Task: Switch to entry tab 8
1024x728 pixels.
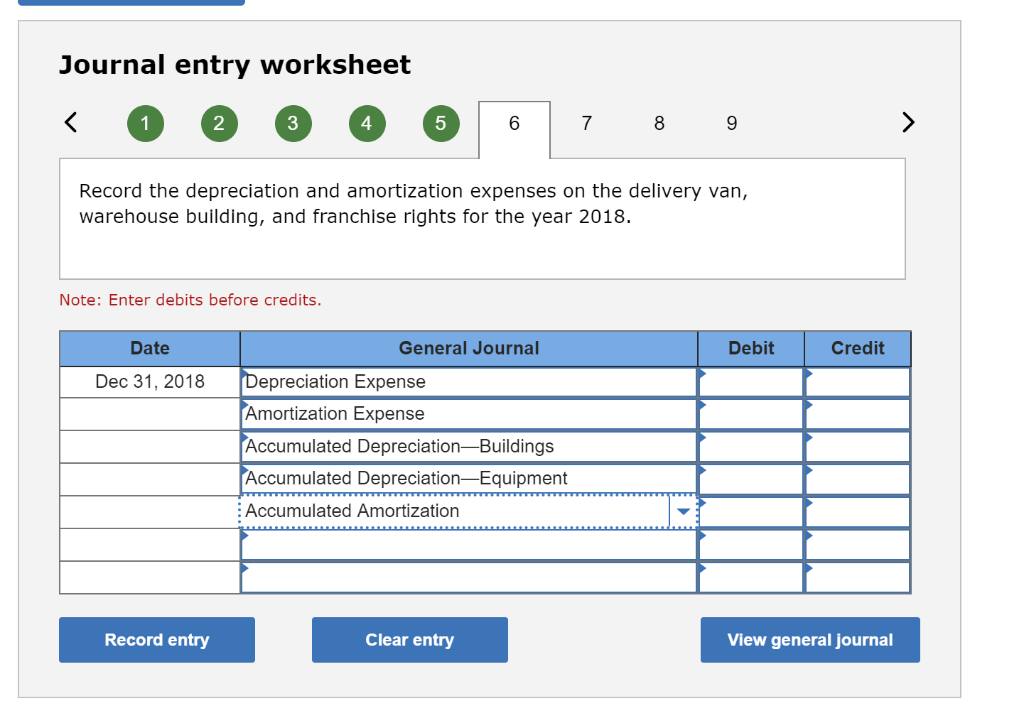Action: coord(659,123)
